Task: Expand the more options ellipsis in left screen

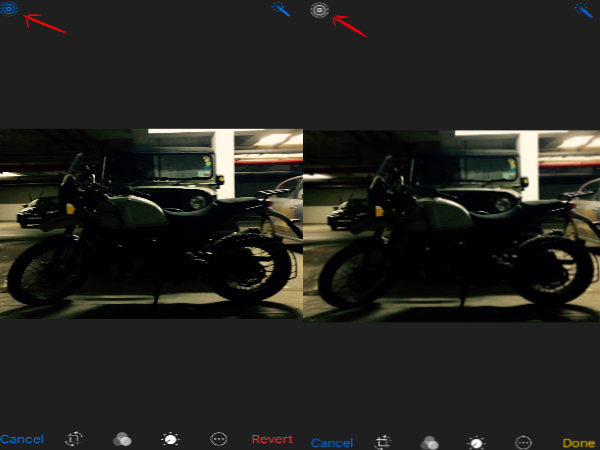Action: pyautogui.click(x=219, y=439)
